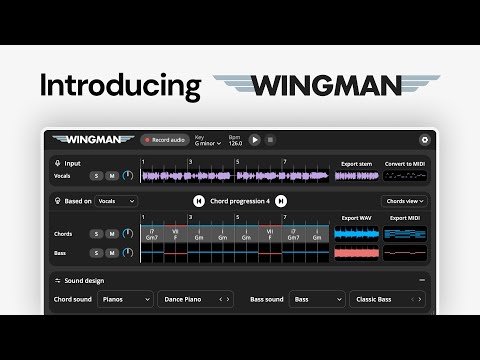480x360 pixels.
Task: Click the Bass volume knob
Action: point(128,253)
